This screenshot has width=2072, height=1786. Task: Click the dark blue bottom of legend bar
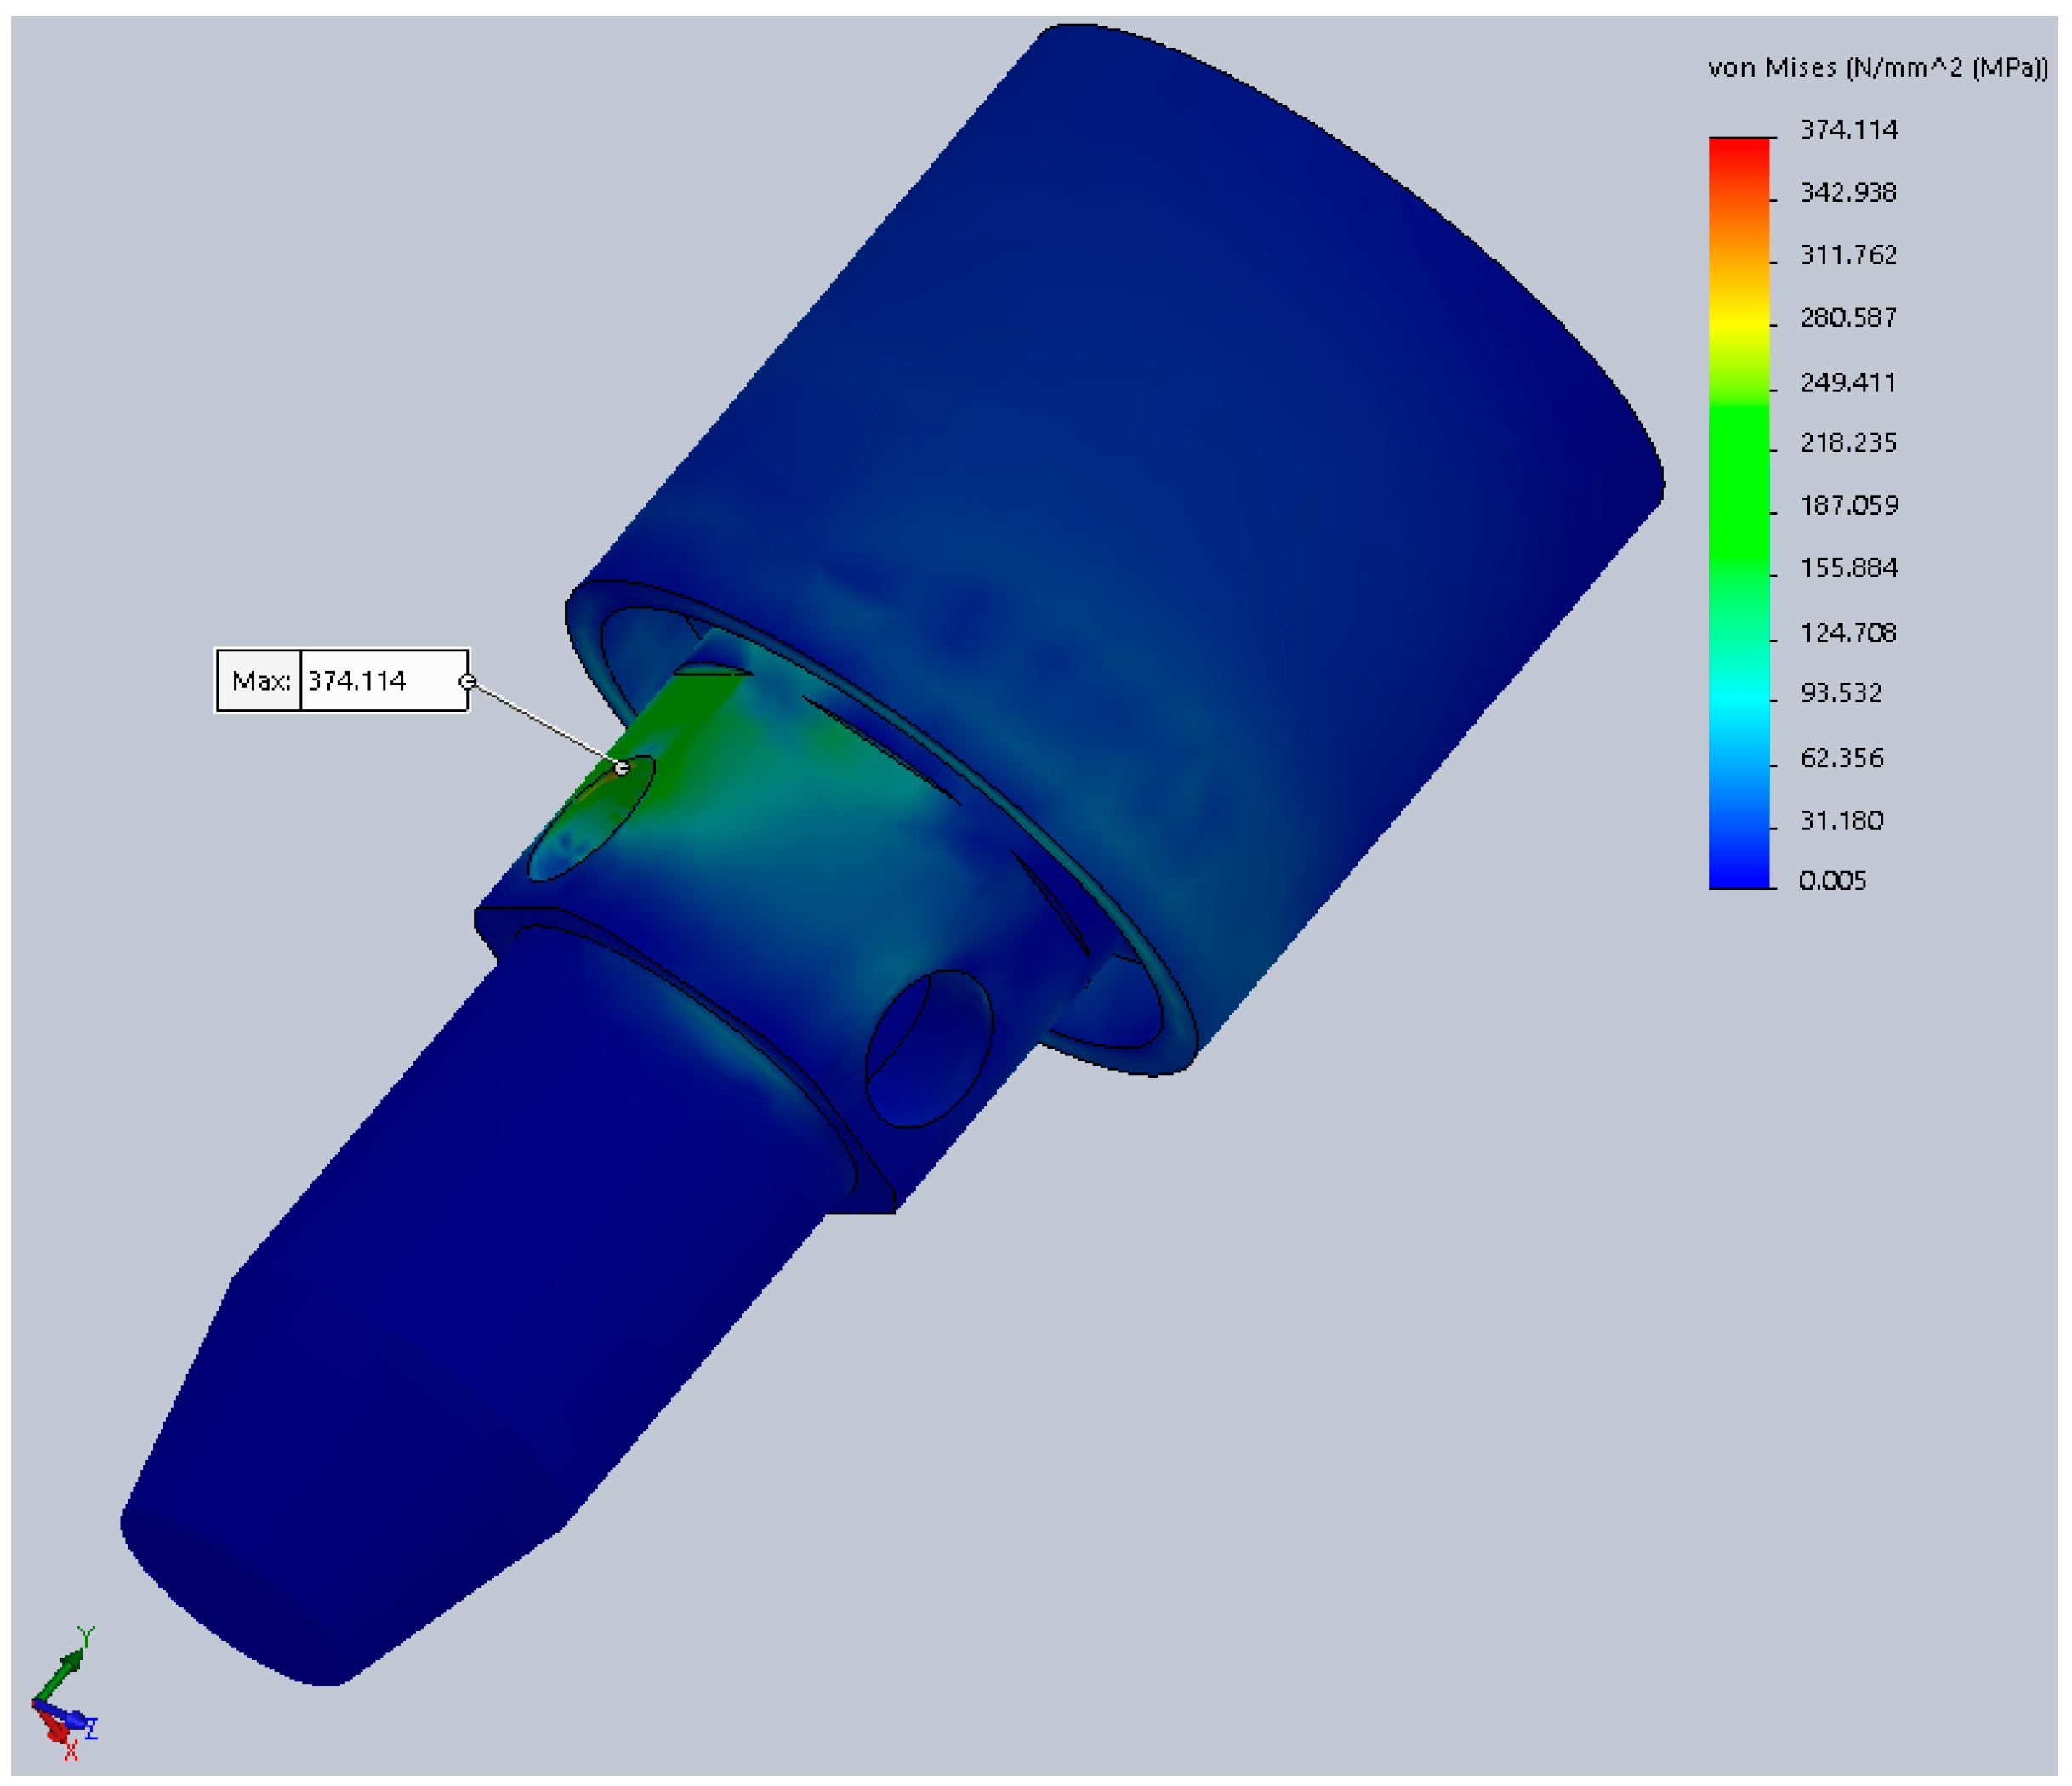pyautogui.click(x=1738, y=875)
